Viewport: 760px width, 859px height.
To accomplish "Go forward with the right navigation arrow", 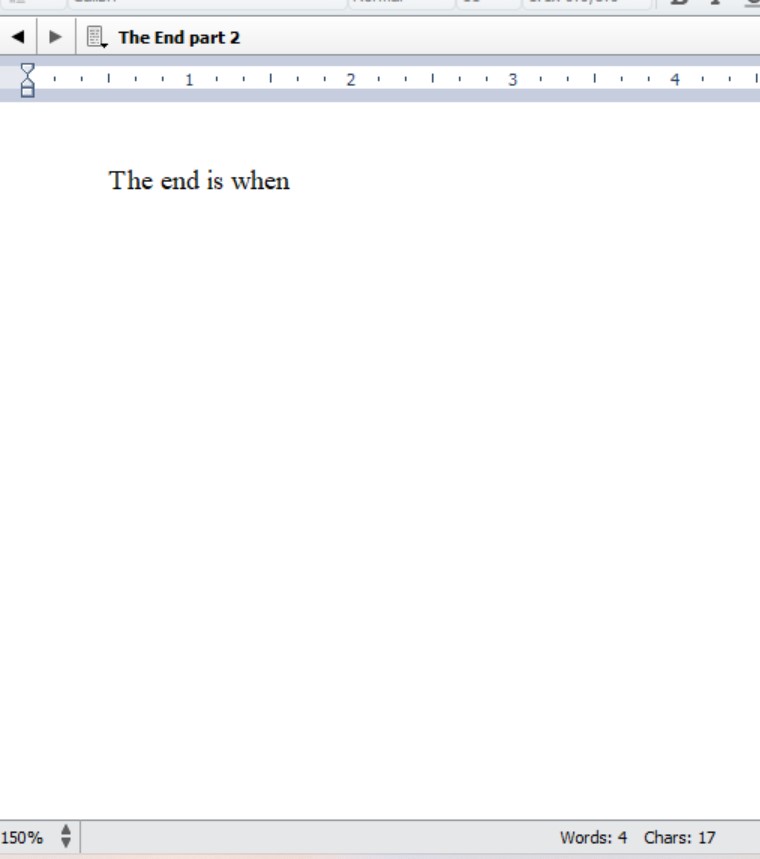I will (x=56, y=39).
